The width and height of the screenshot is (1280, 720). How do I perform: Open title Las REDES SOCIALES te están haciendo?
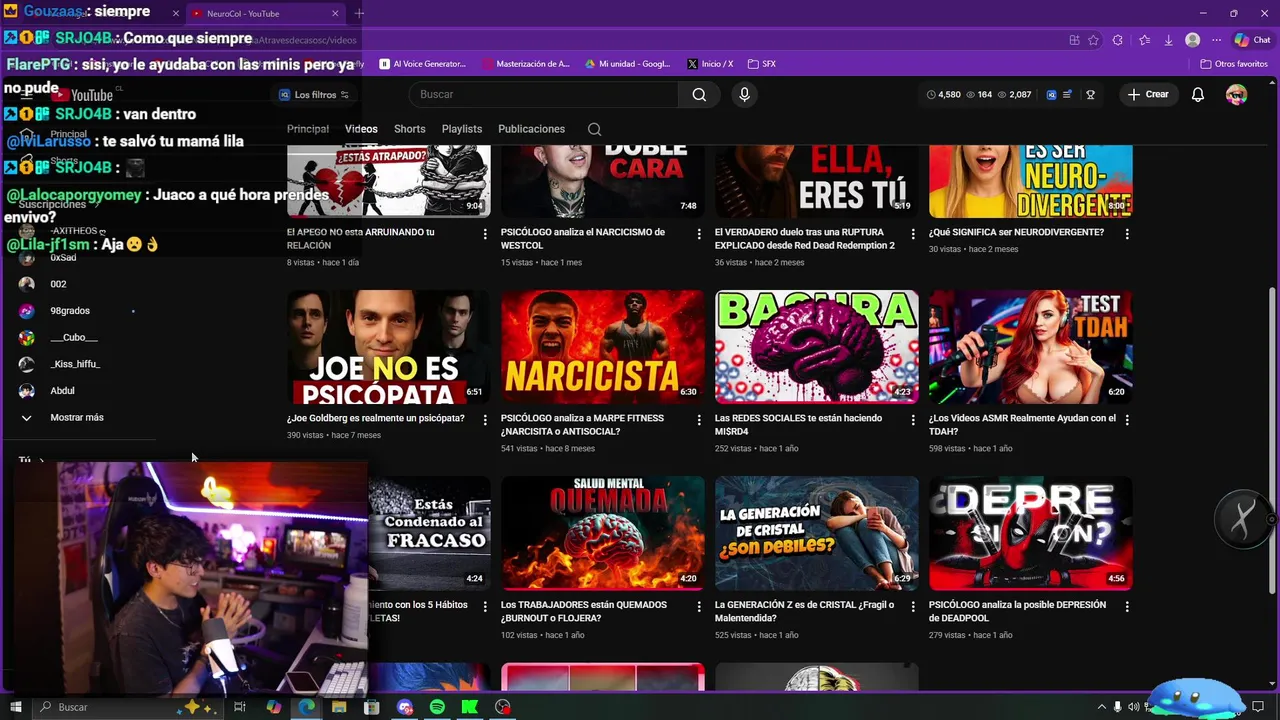[798, 425]
